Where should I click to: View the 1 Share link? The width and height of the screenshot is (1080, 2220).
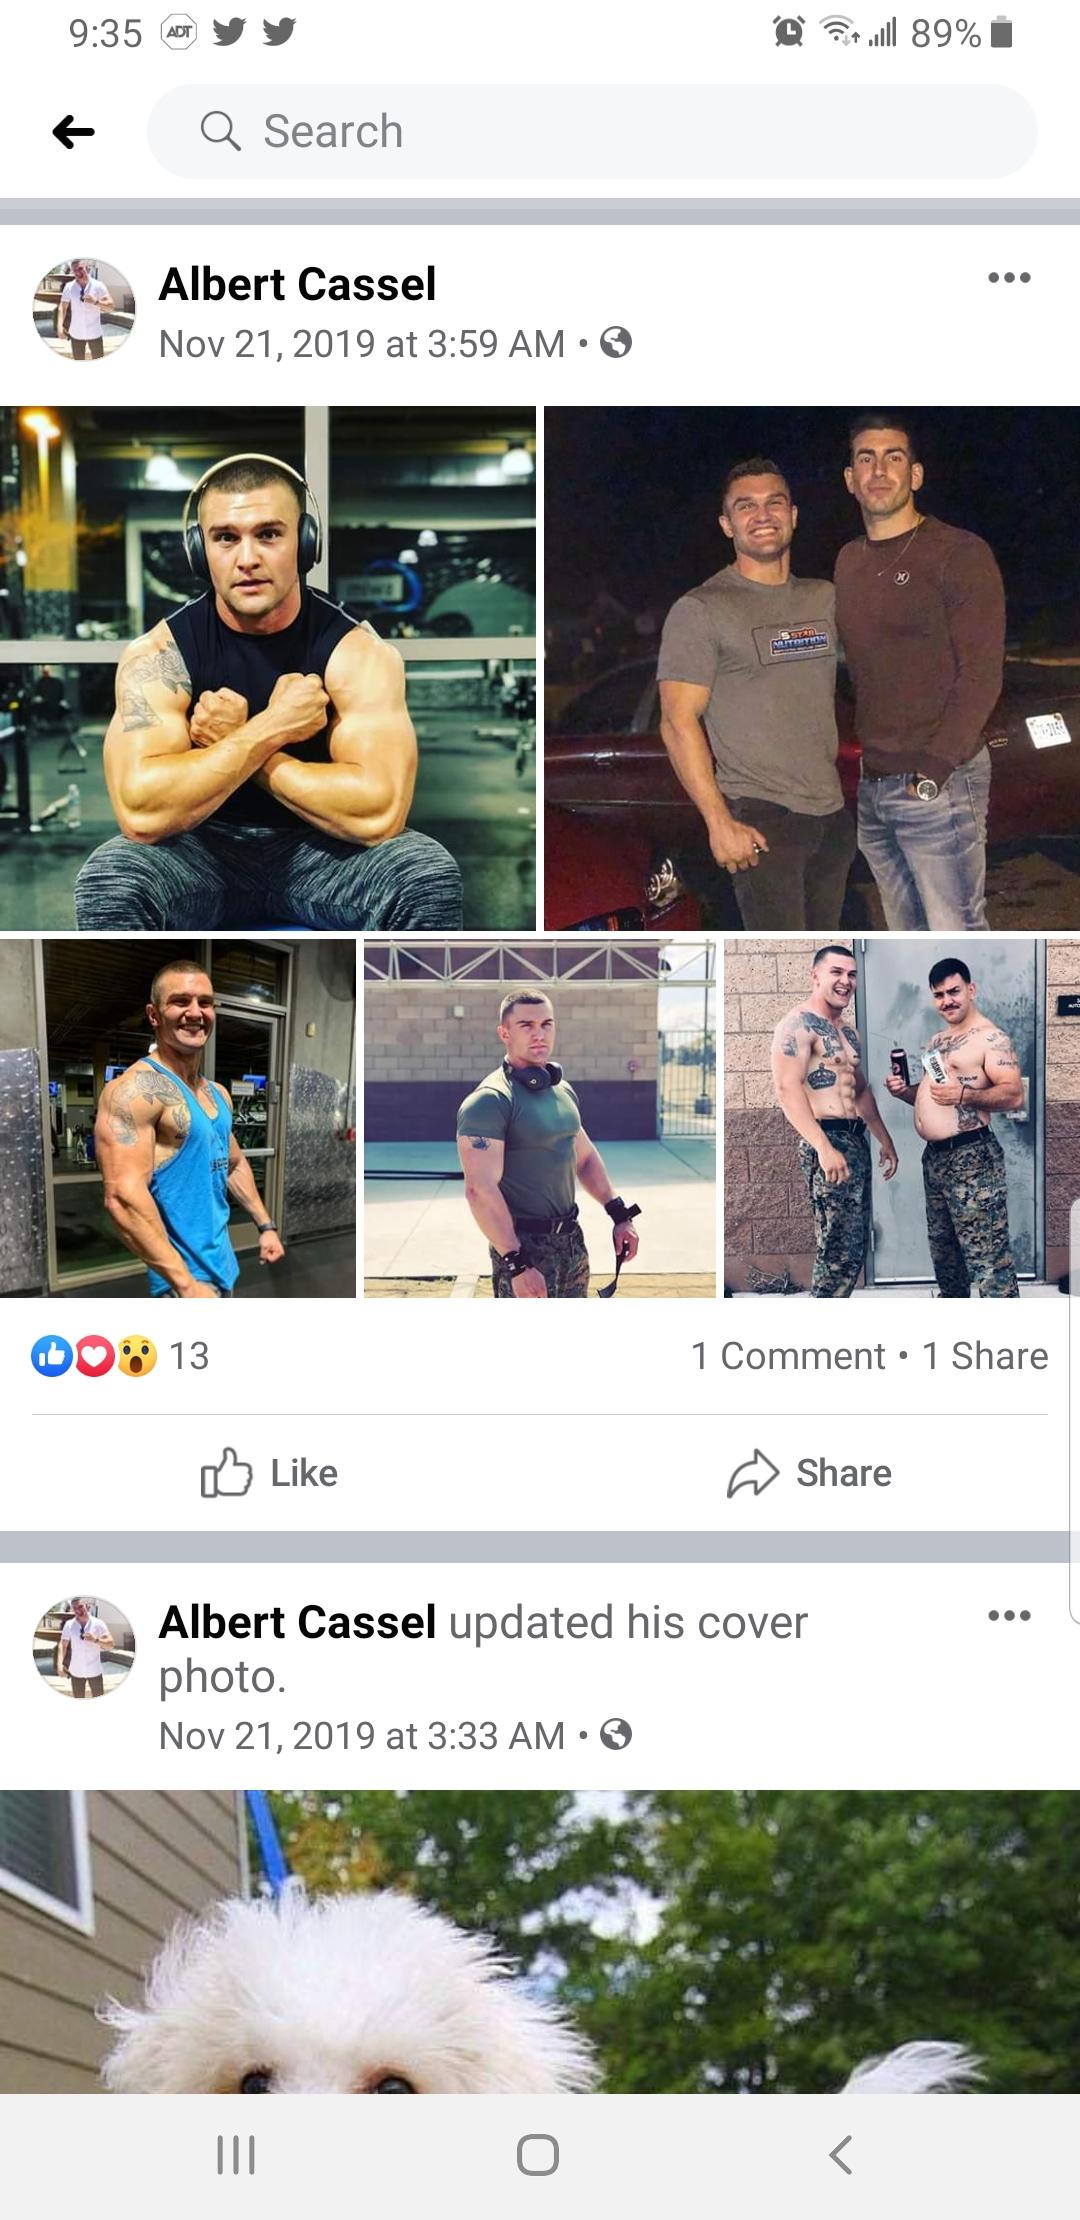click(985, 1356)
